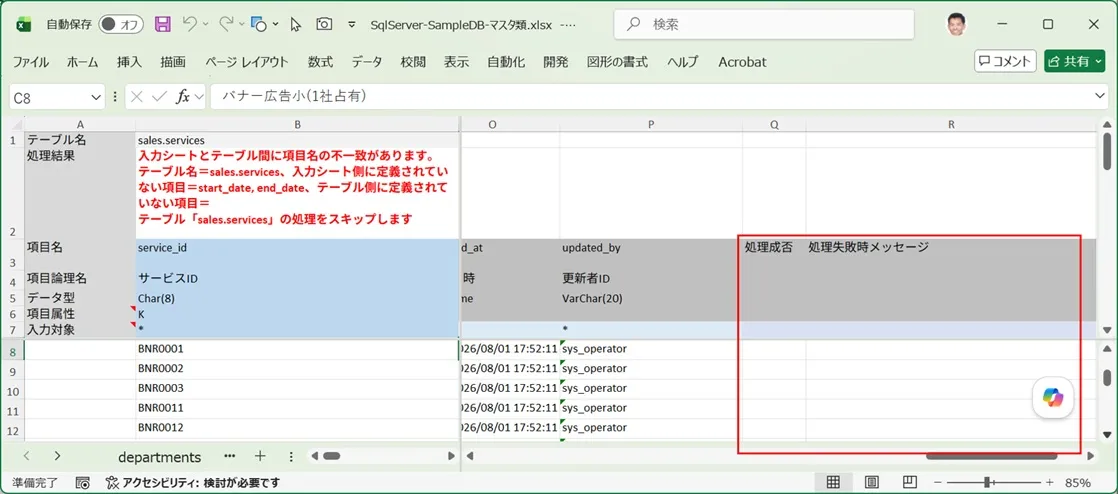
Task: Select row 8 header
Action: [14, 350]
